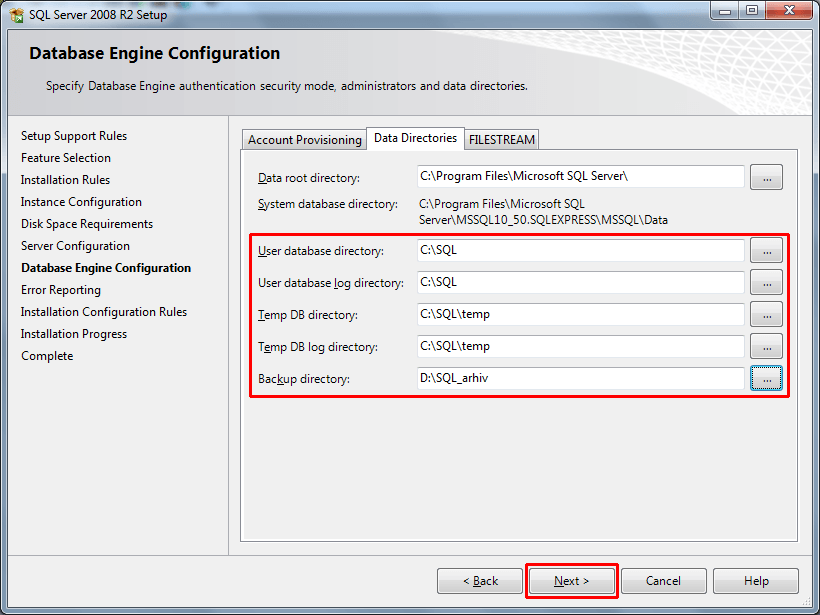This screenshot has height=615, width=820.
Task: Focus the User database directory field
Action: coord(581,250)
